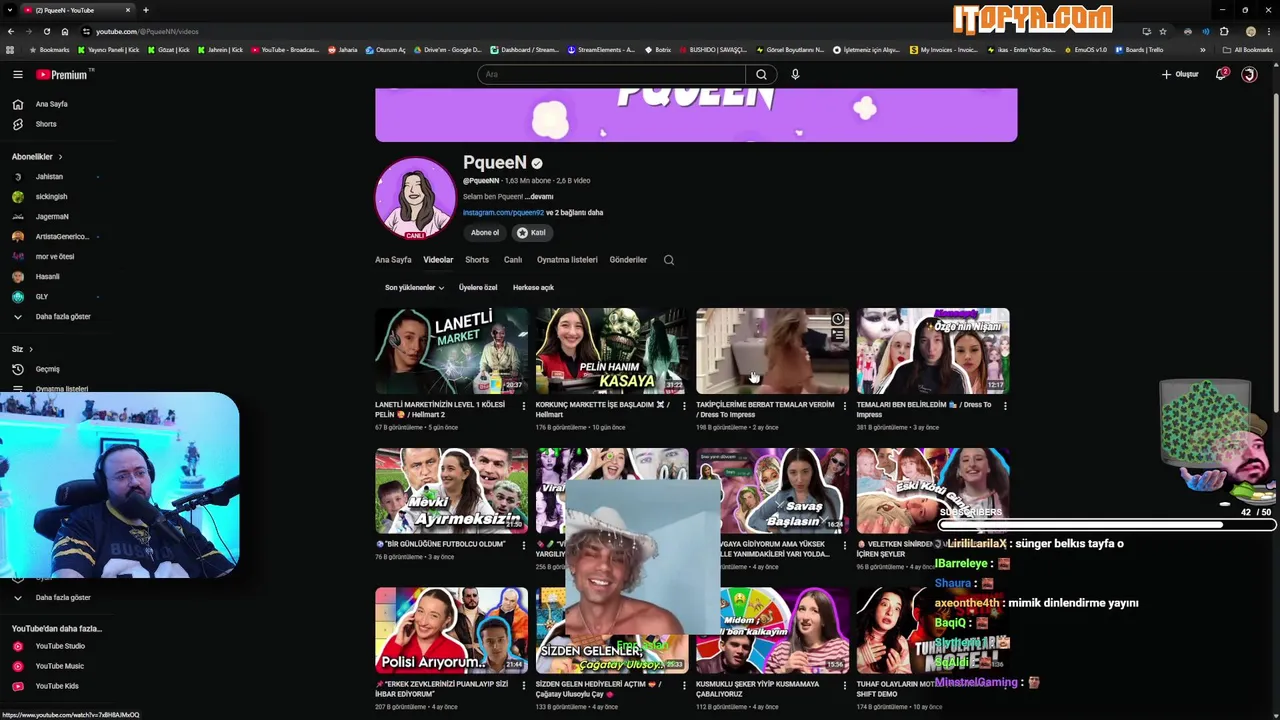Open more options for KUSMUKLU ŞEKER video

844,686
